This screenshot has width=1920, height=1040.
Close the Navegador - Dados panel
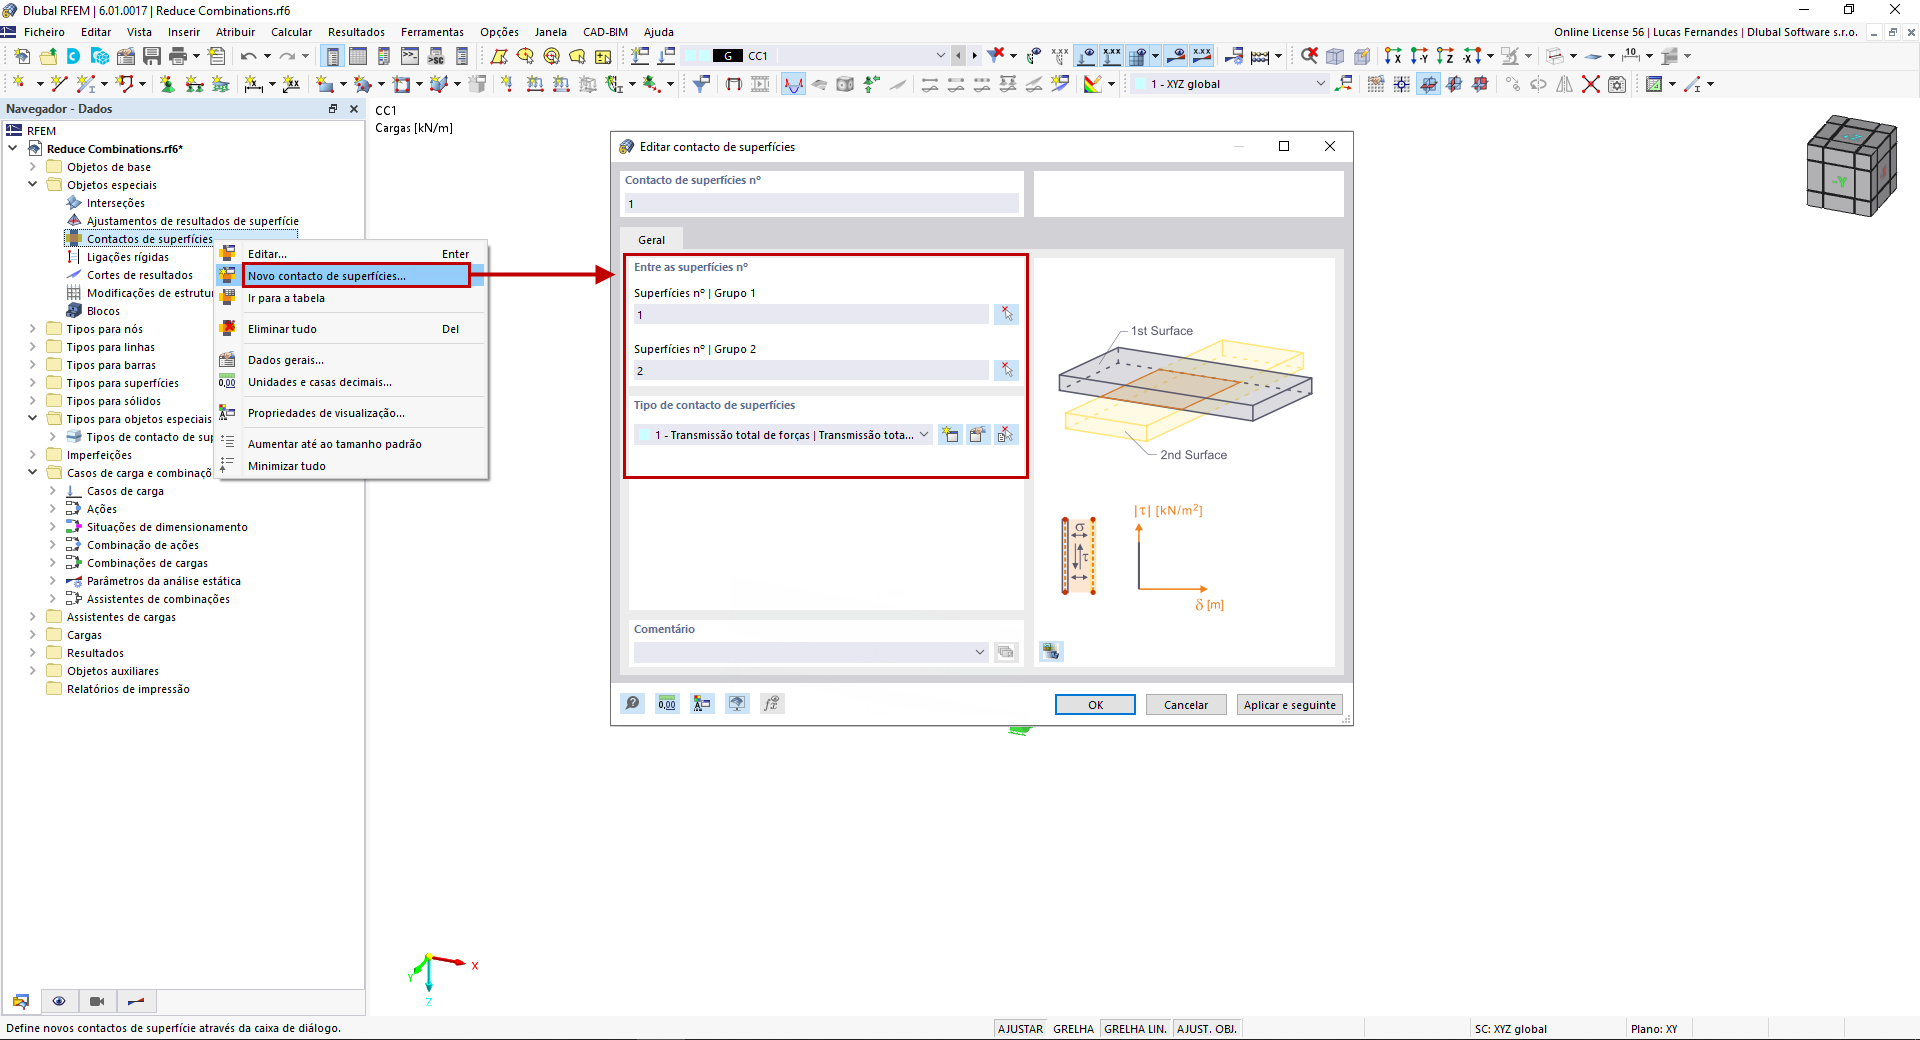click(x=353, y=109)
